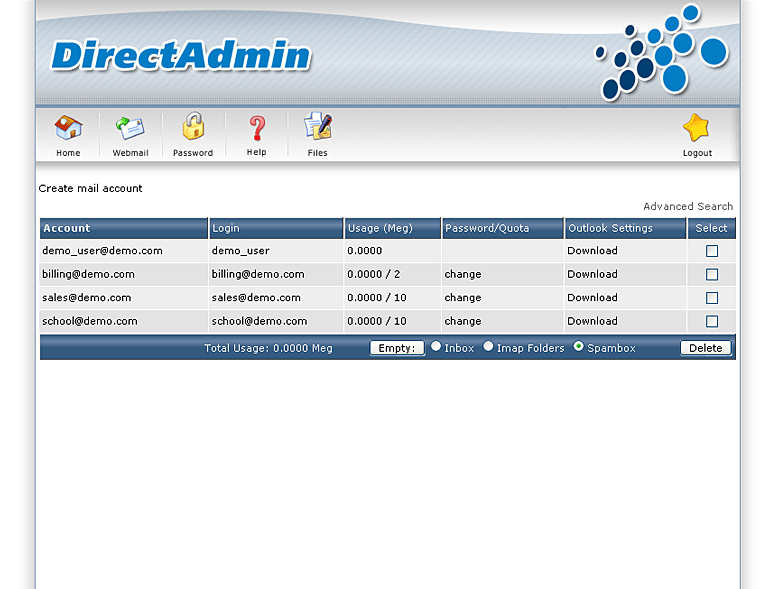The image size is (772, 589).
Task: Check the box for school@demo.com
Action: pyautogui.click(x=712, y=321)
